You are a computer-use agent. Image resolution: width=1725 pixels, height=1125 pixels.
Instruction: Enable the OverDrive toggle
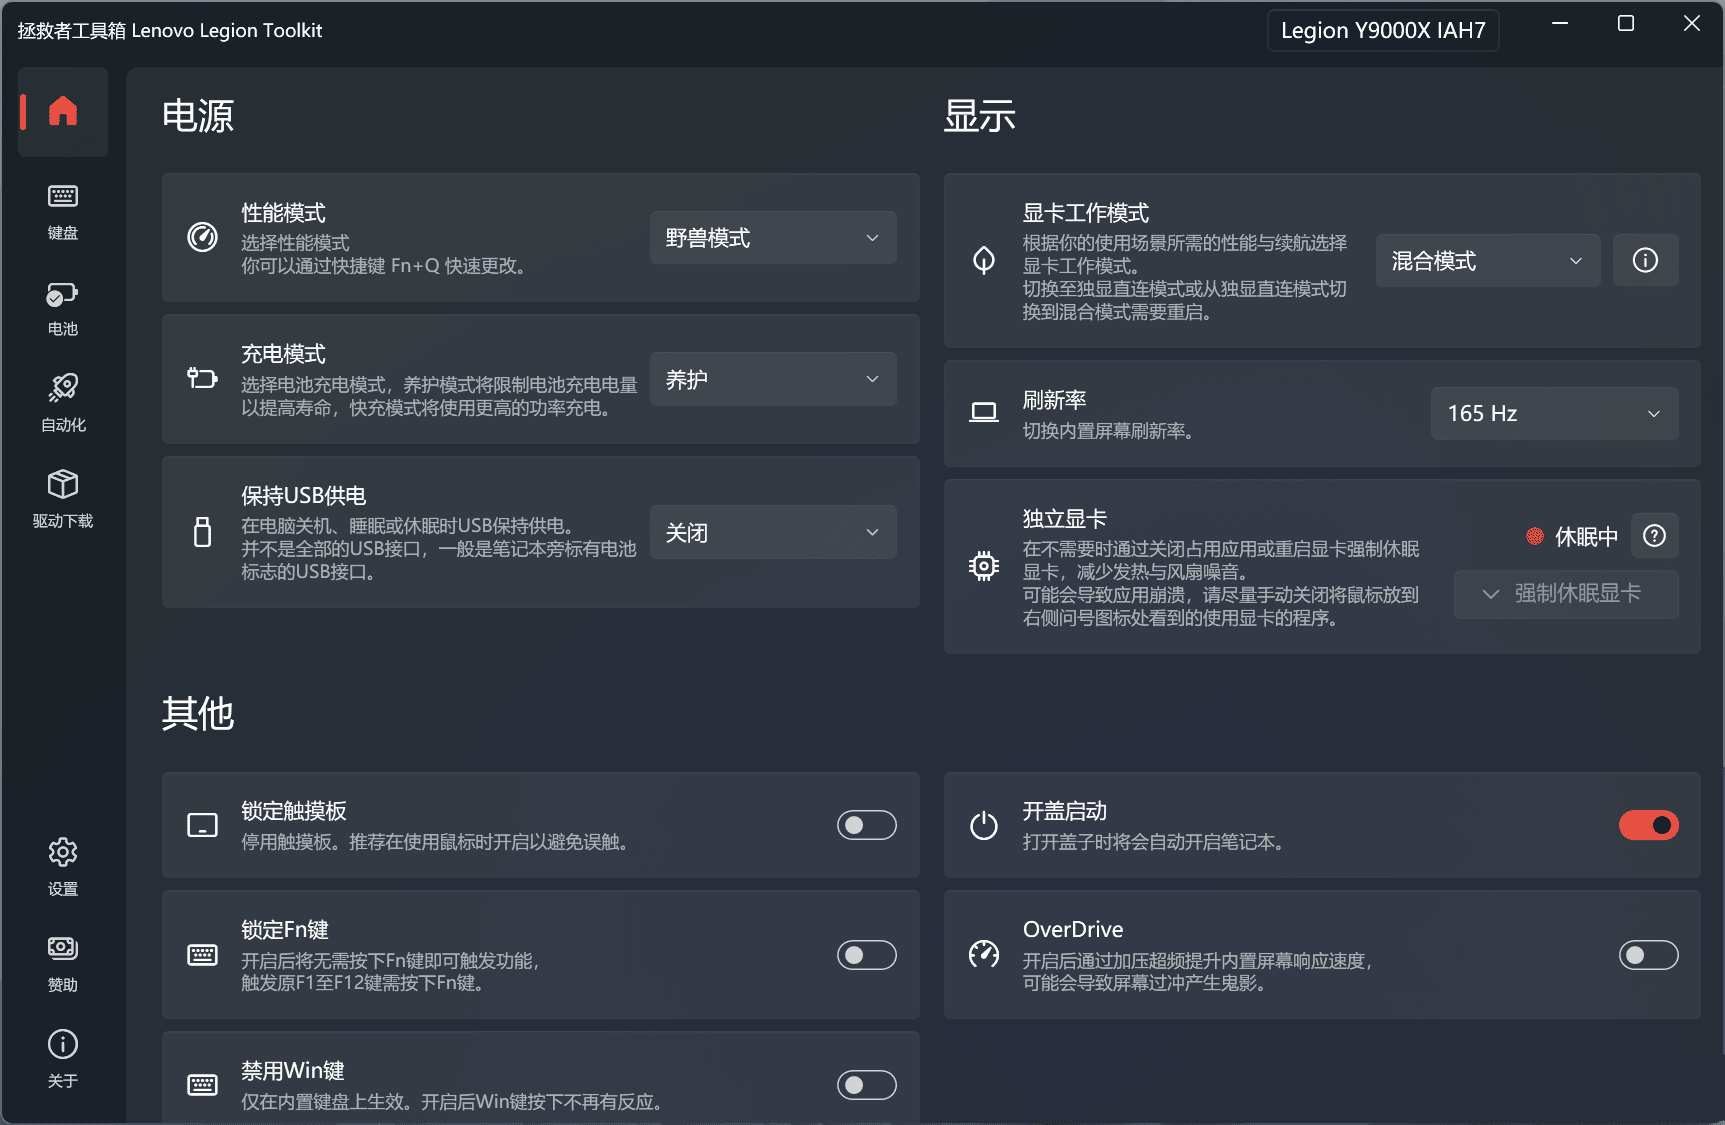pyautogui.click(x=1647, y=955)
